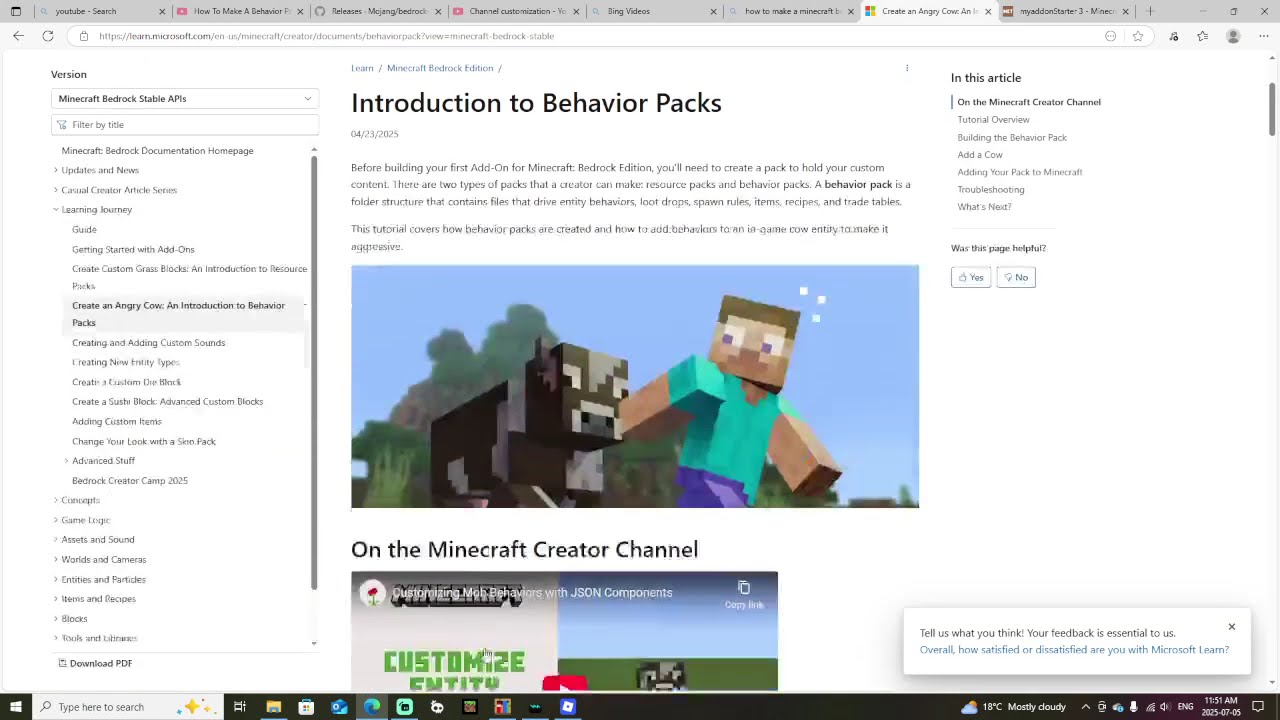Click the Yes helpful button

click(971, 277)
